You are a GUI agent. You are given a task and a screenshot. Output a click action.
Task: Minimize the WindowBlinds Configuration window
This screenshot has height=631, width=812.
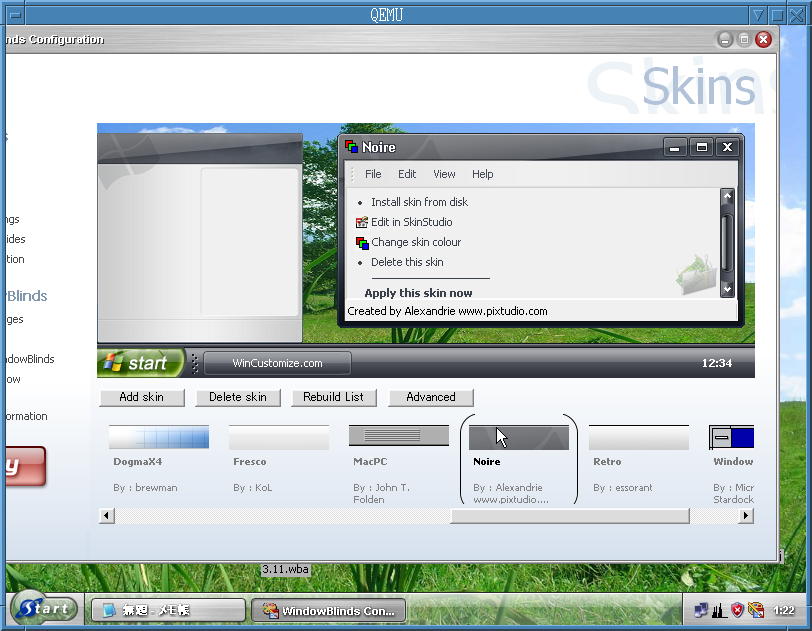pyautogui.click(x=725, y=39)
